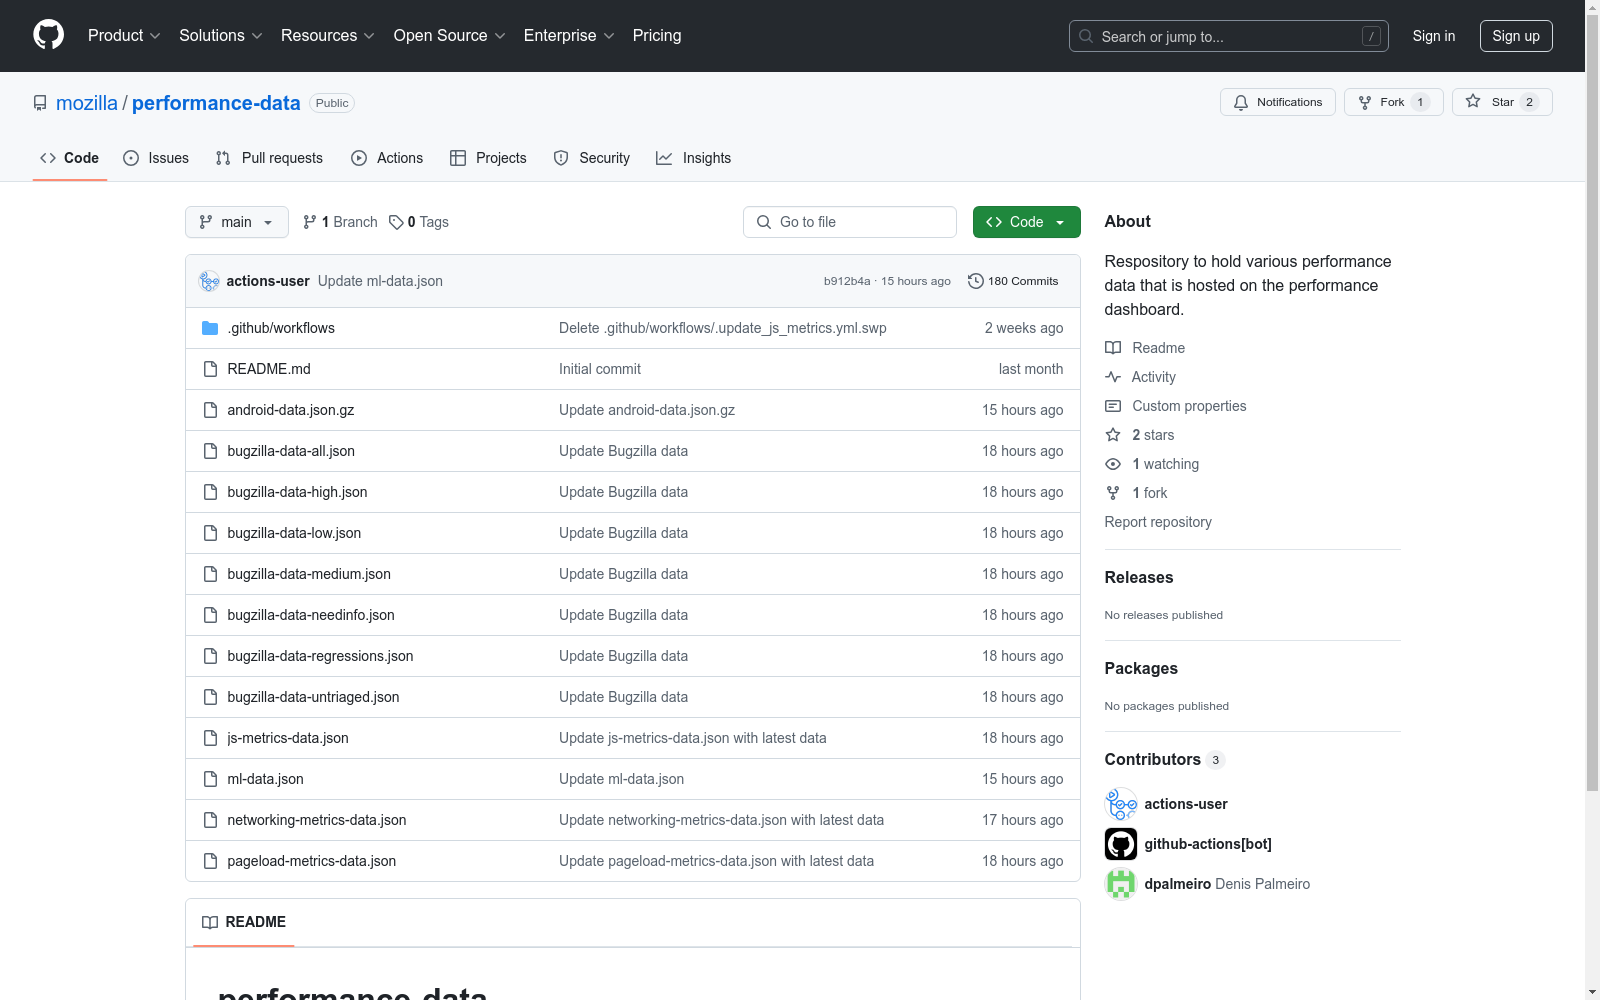Expand the Open Source menu
Screen dimensions: 1600x1000
[x=450, y=36]
